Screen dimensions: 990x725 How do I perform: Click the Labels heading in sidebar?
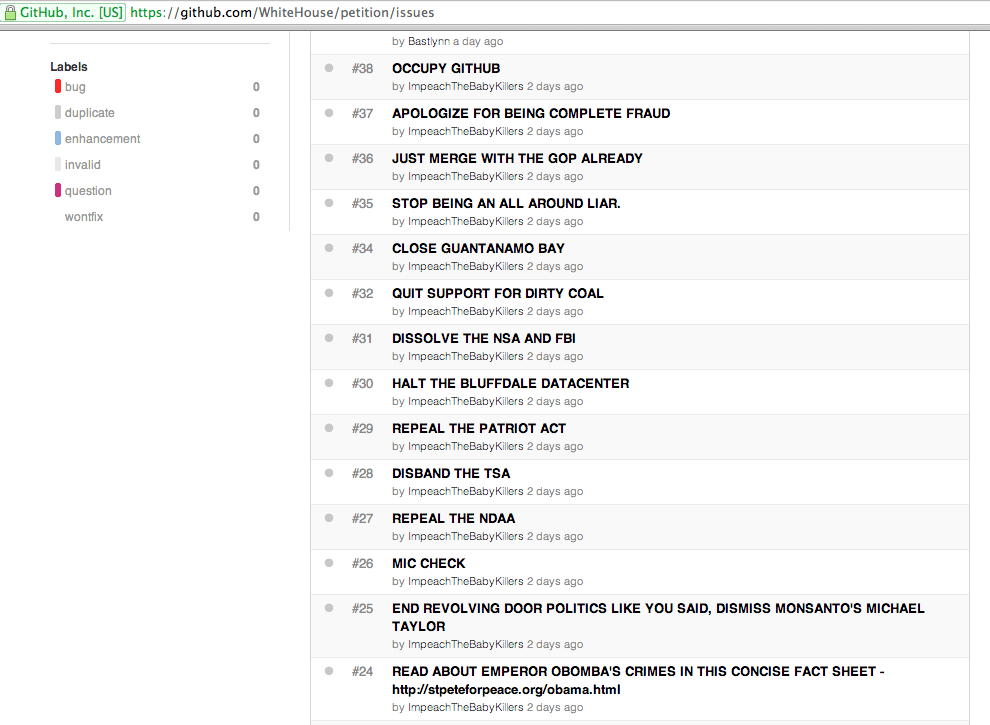69,67
